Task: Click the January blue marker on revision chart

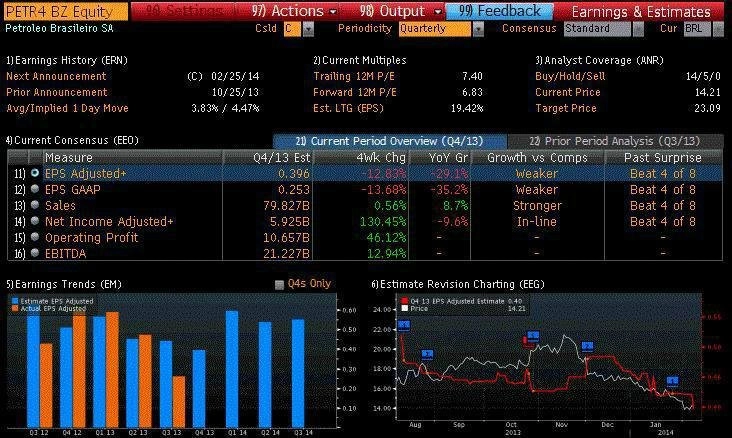Action: click(672, 382)
